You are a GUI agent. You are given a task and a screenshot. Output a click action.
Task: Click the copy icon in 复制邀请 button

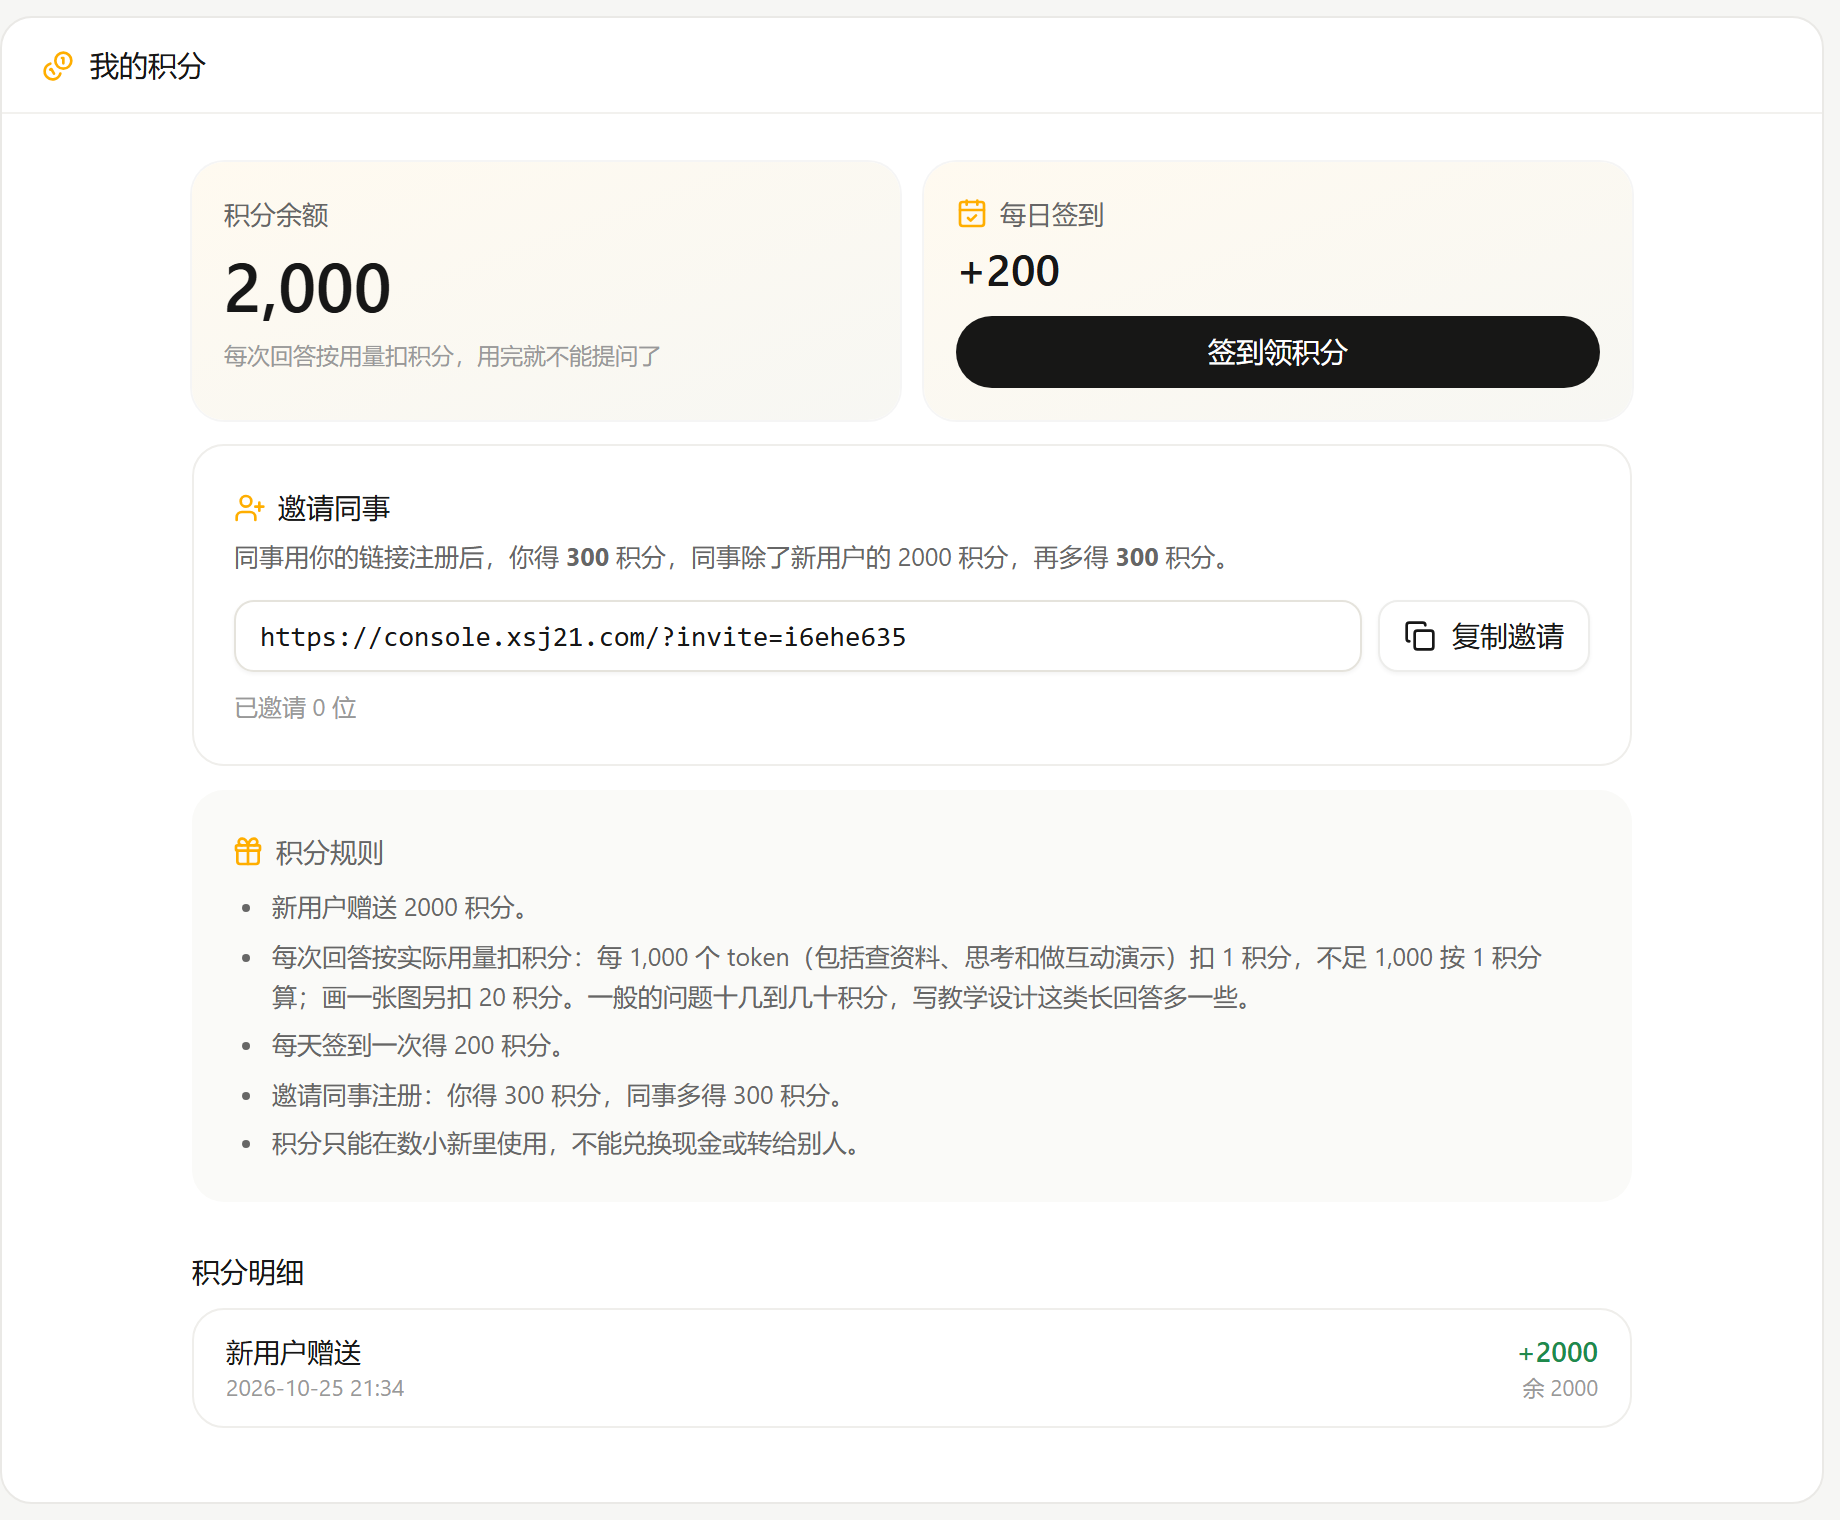[1420, 636]
